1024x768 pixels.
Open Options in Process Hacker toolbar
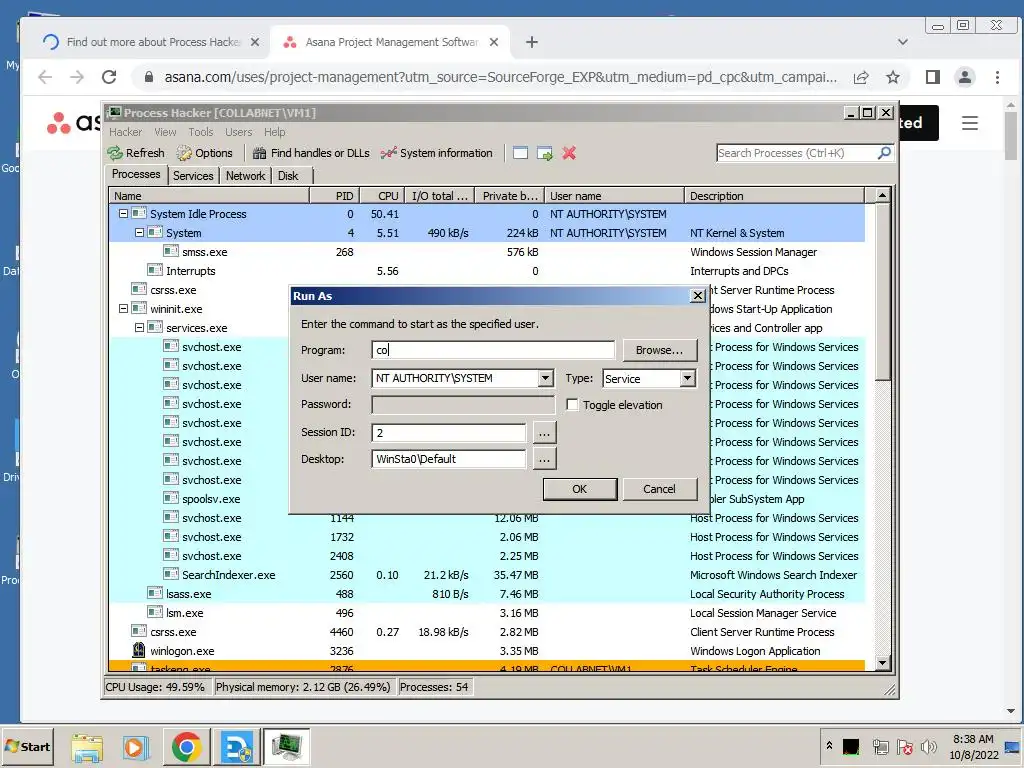[x=204, y=153]
